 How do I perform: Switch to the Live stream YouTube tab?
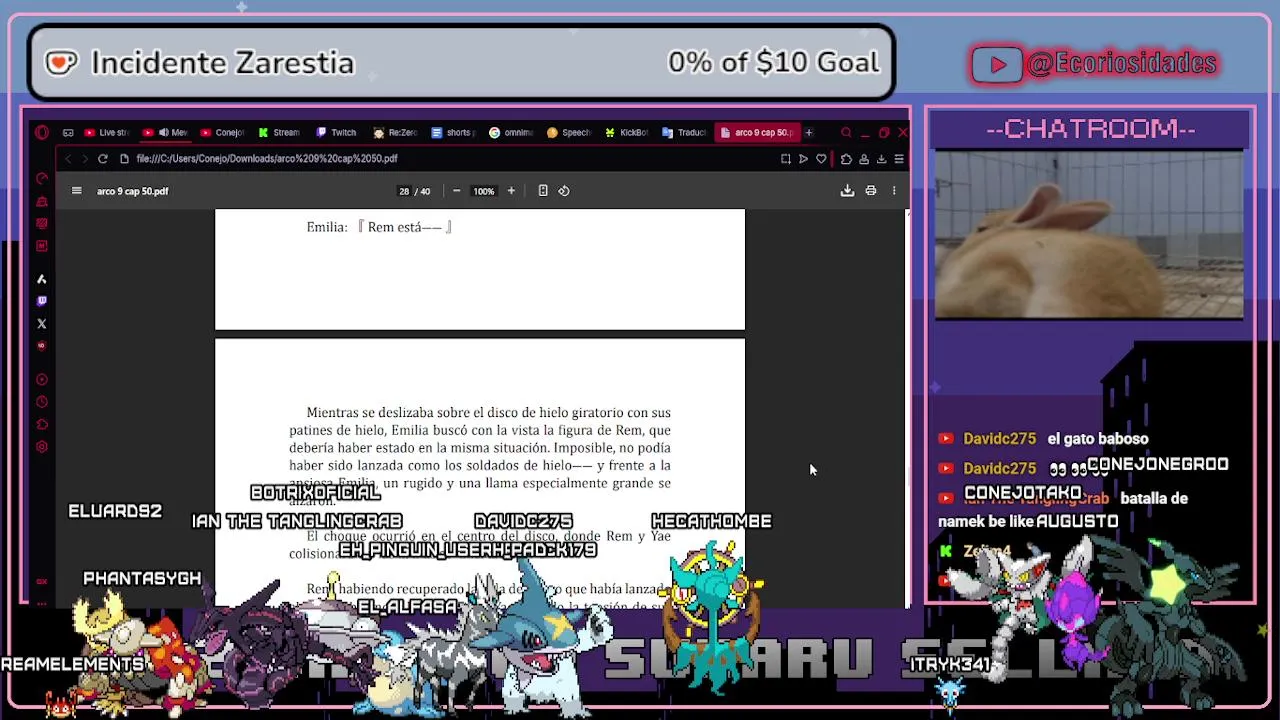(107, 132)
